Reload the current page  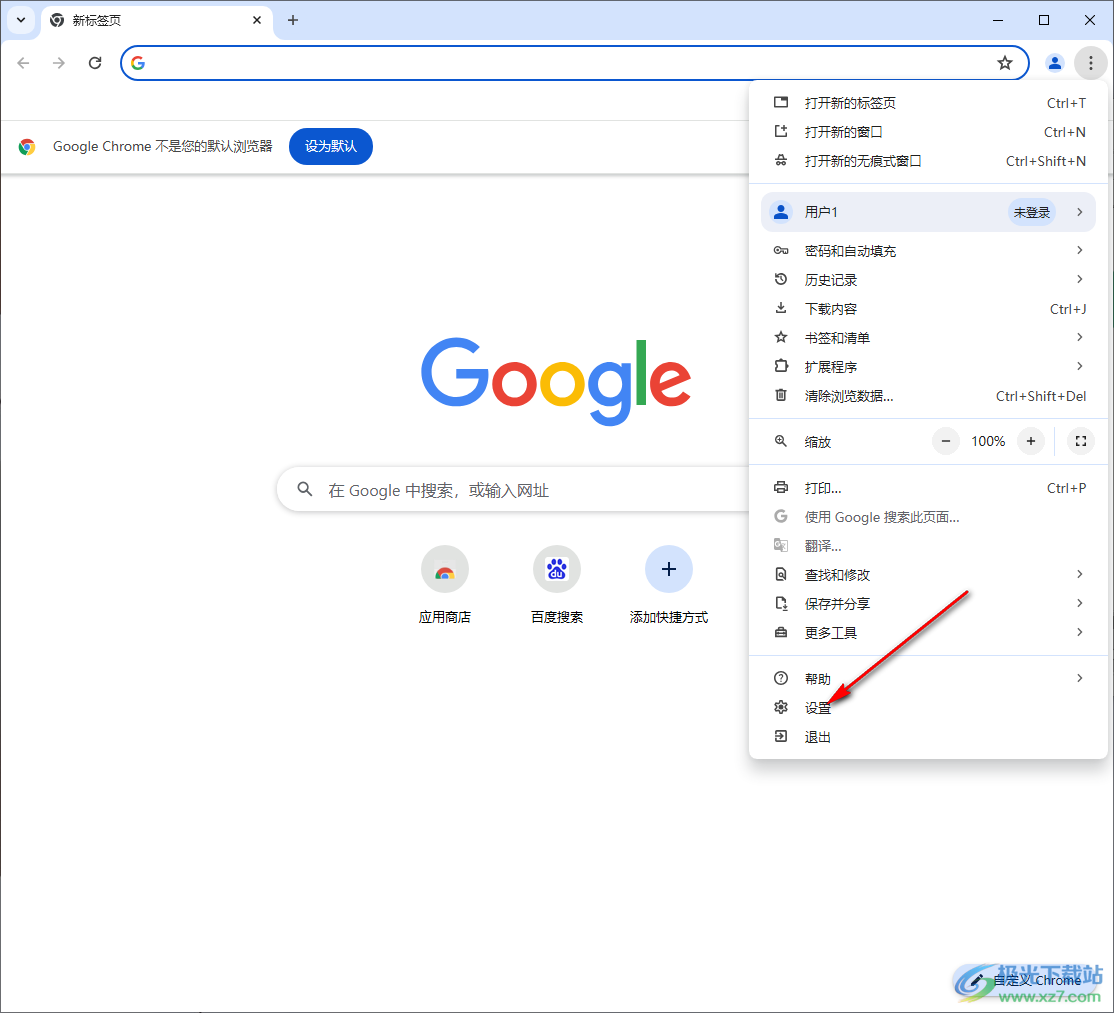pyautogui.click(x=95, y=63)
